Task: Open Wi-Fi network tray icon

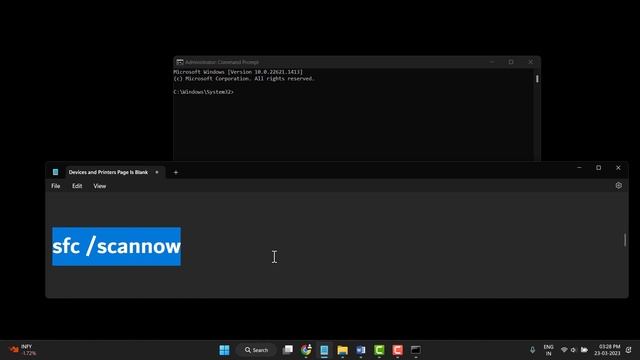Action: 564,350
